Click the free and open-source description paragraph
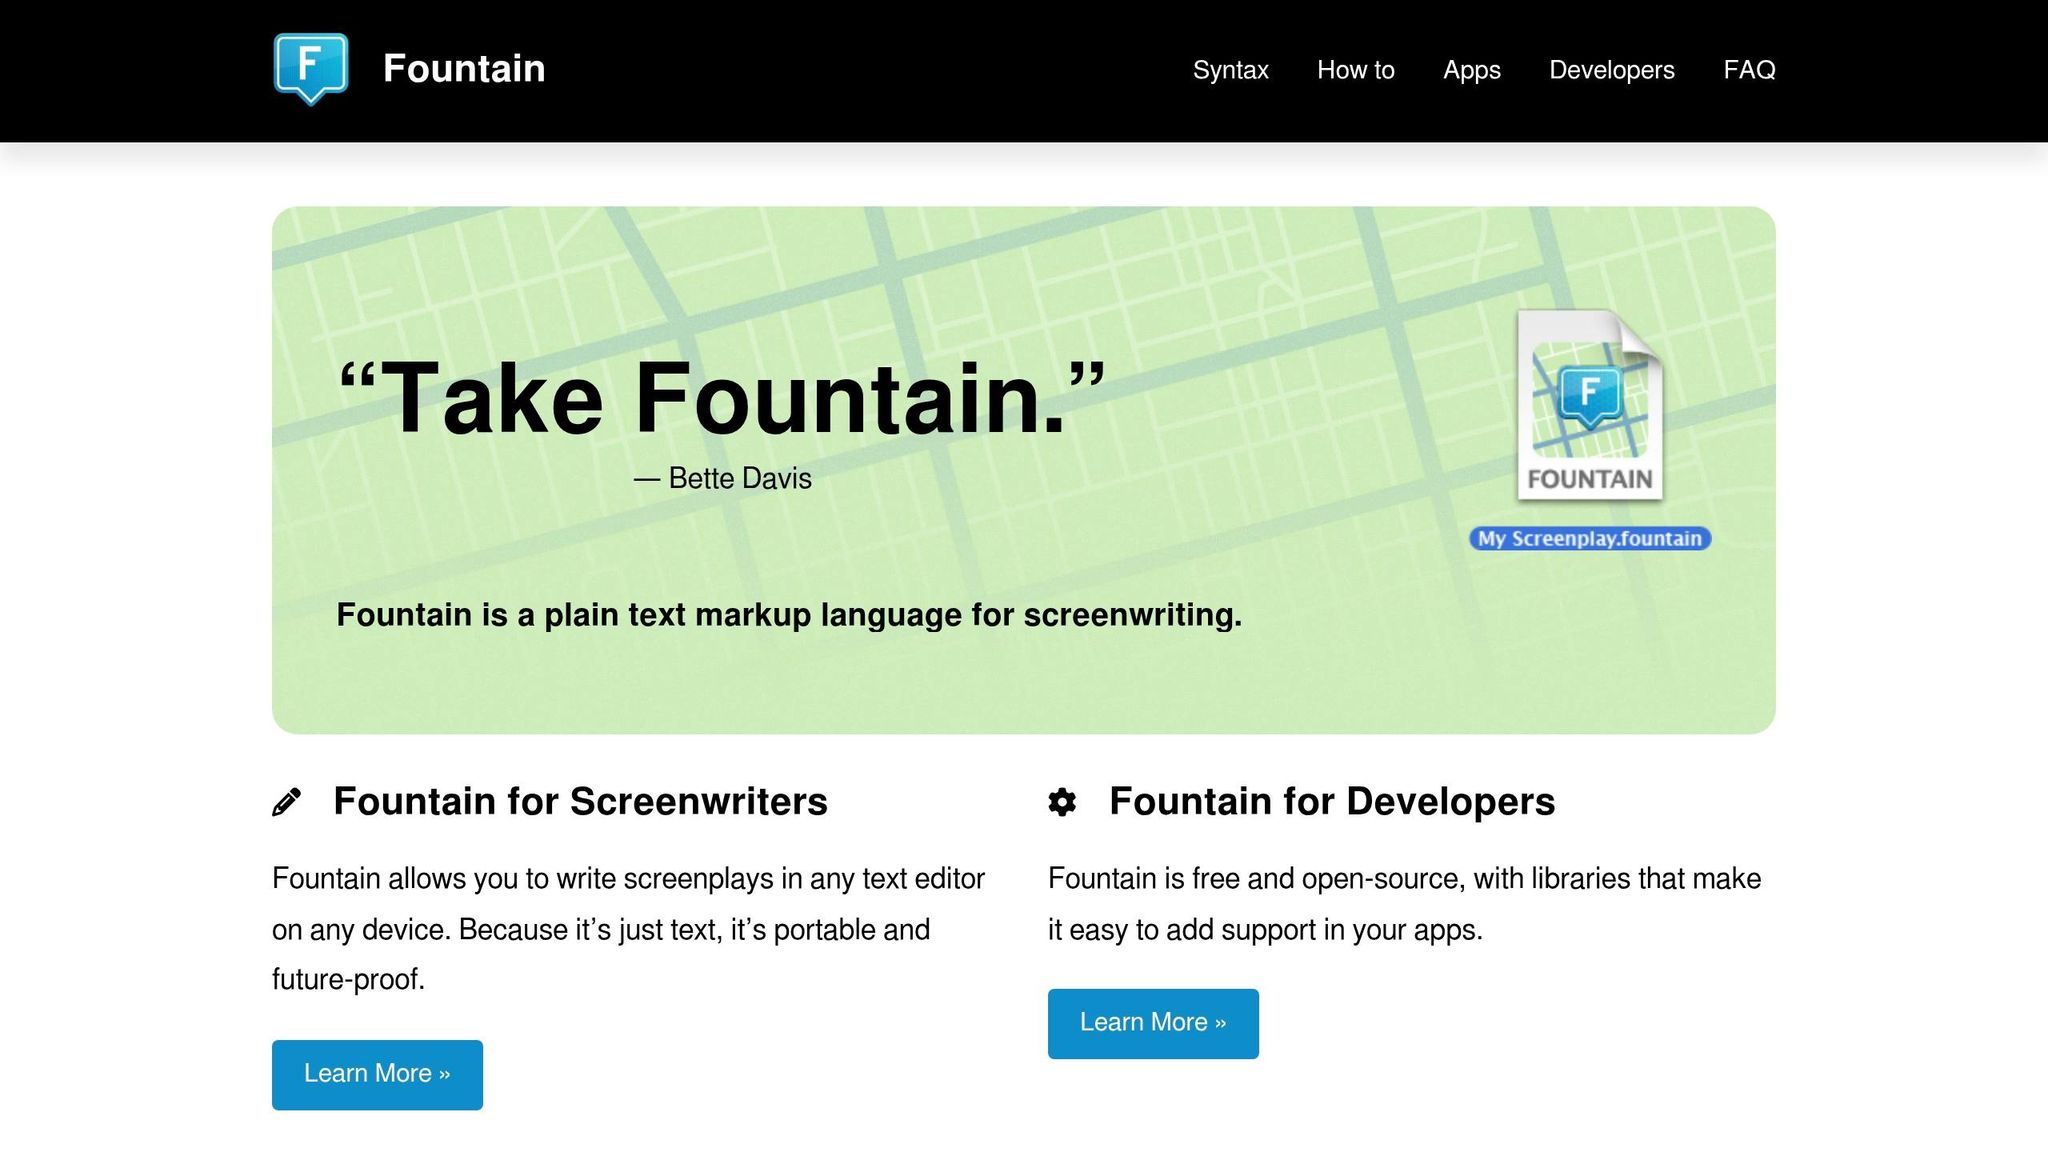The height and width of the screenshot is (1152, 2048). point(1404,904)
